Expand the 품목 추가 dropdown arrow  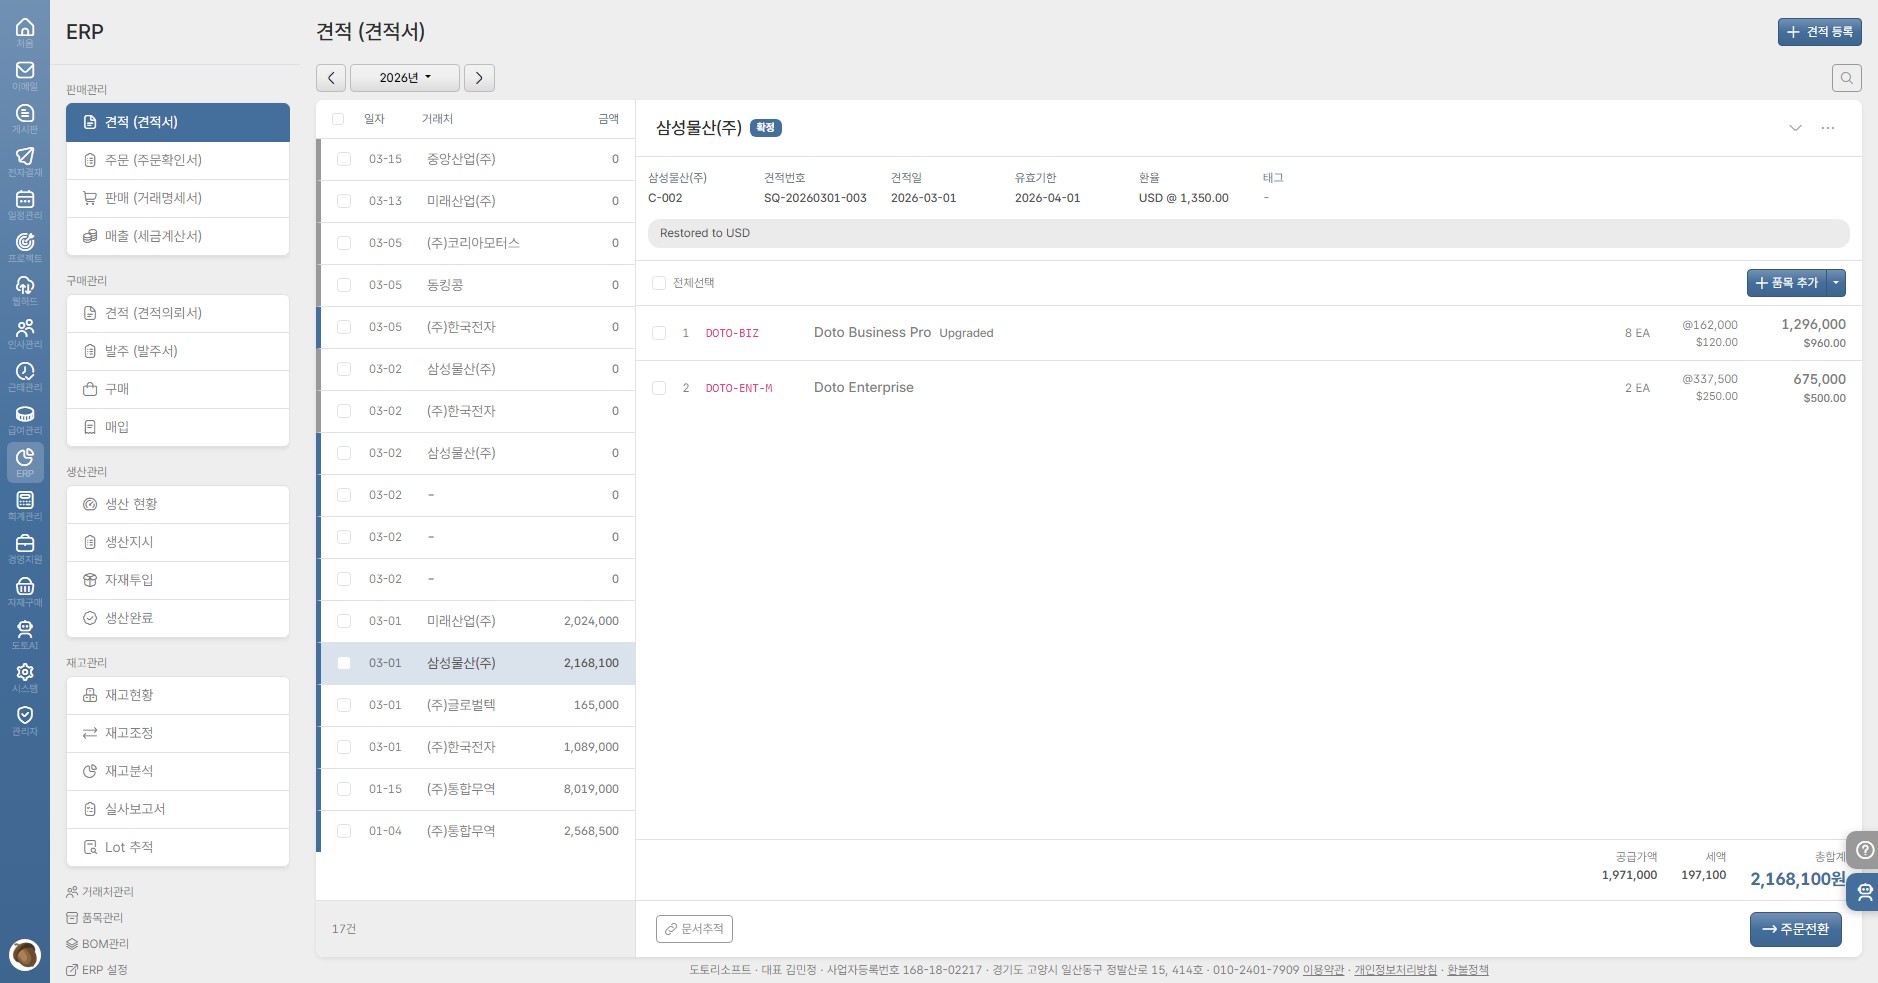[1835, 283]
